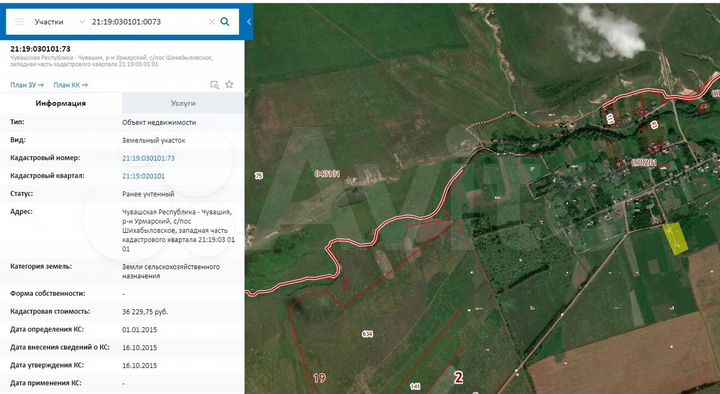Select status value Ранее учтенный
Image resolution: width=720 pixels, height=394 pixels.
click(148, 194)
